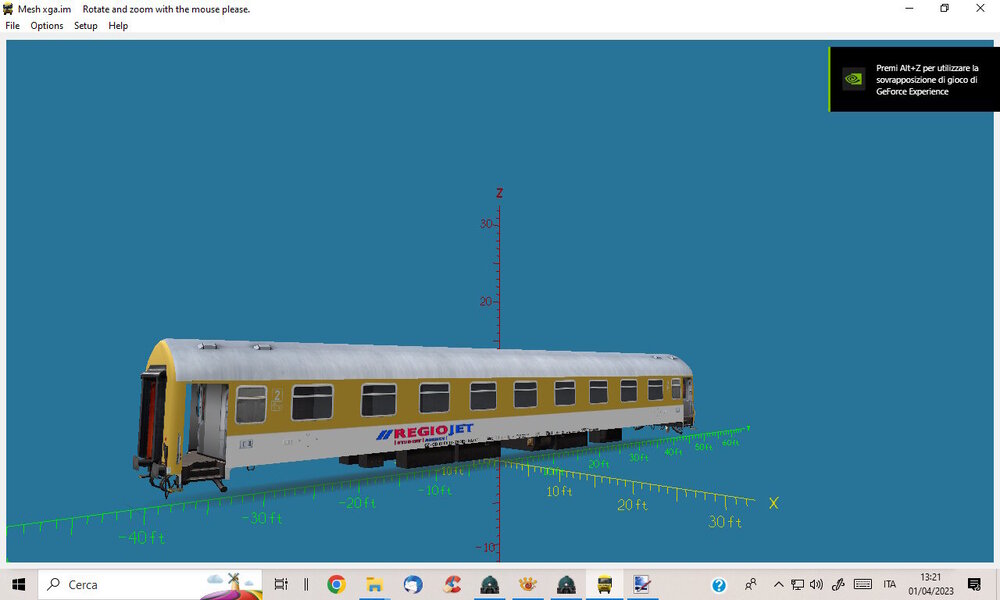Open the second dark dome app in taskbar
The height and width of the screenshot is (600, 1000).
566,584
